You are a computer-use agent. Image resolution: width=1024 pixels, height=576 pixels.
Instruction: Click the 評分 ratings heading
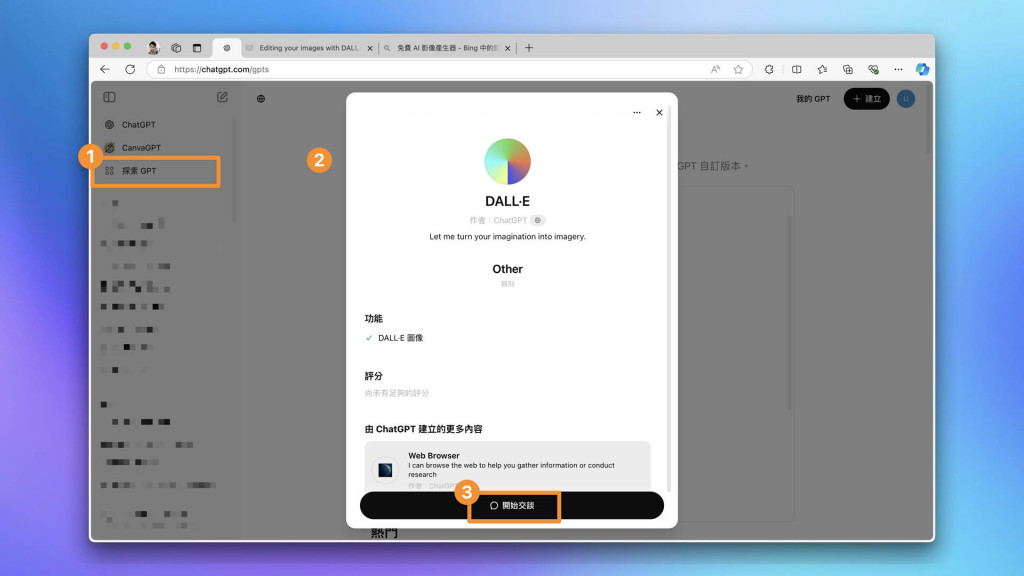(374, 376)
